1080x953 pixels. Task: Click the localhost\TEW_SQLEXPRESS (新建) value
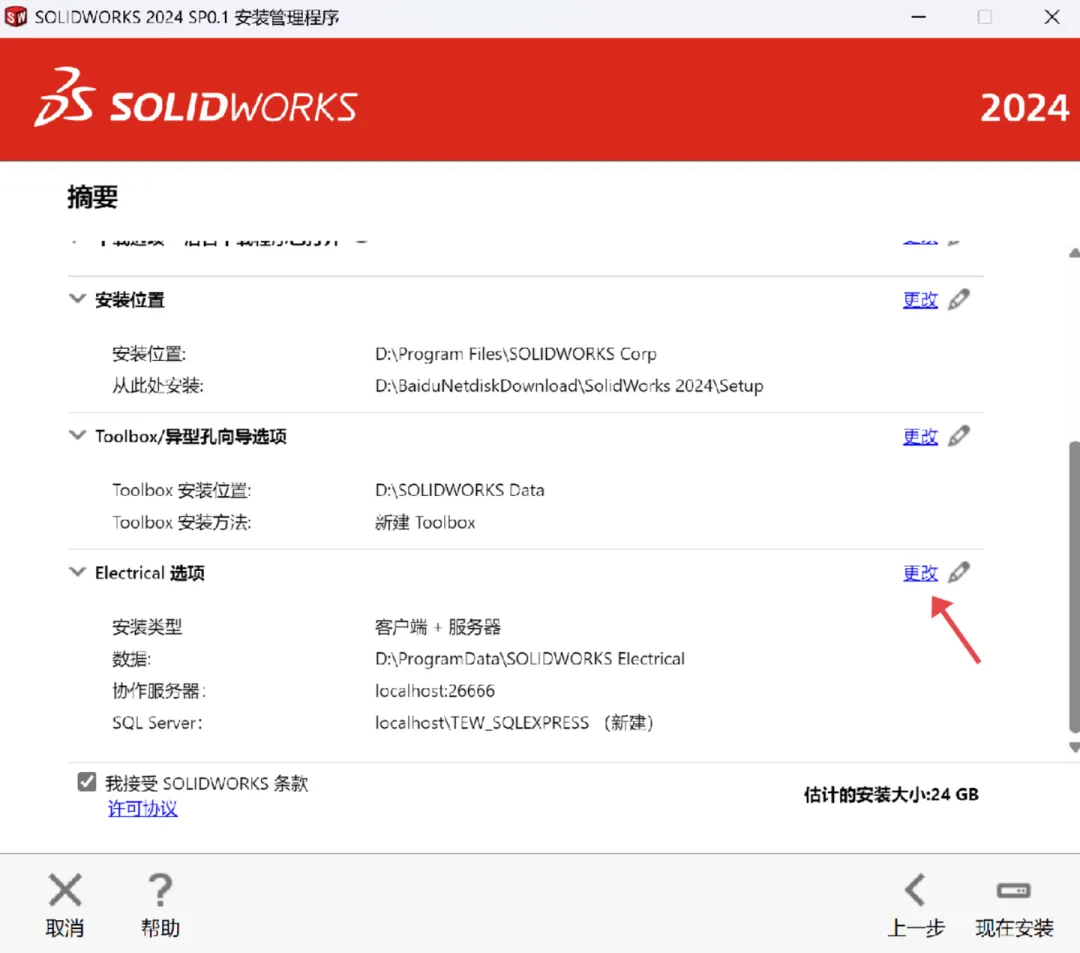(x=514, y=723)
